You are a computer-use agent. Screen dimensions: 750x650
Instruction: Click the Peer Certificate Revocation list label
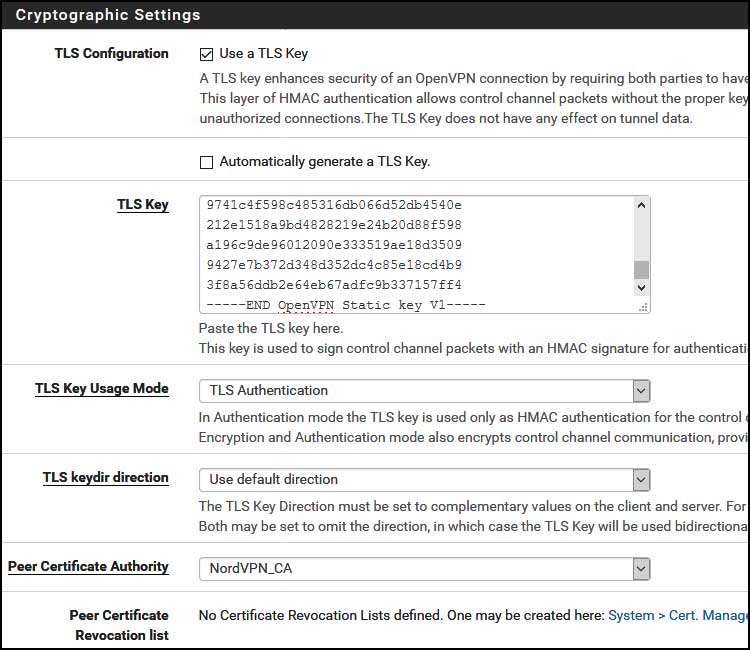(119, 625)
